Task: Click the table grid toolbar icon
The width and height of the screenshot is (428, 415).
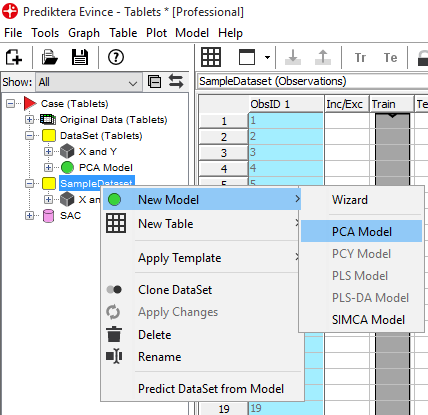Action: (211, 57)
